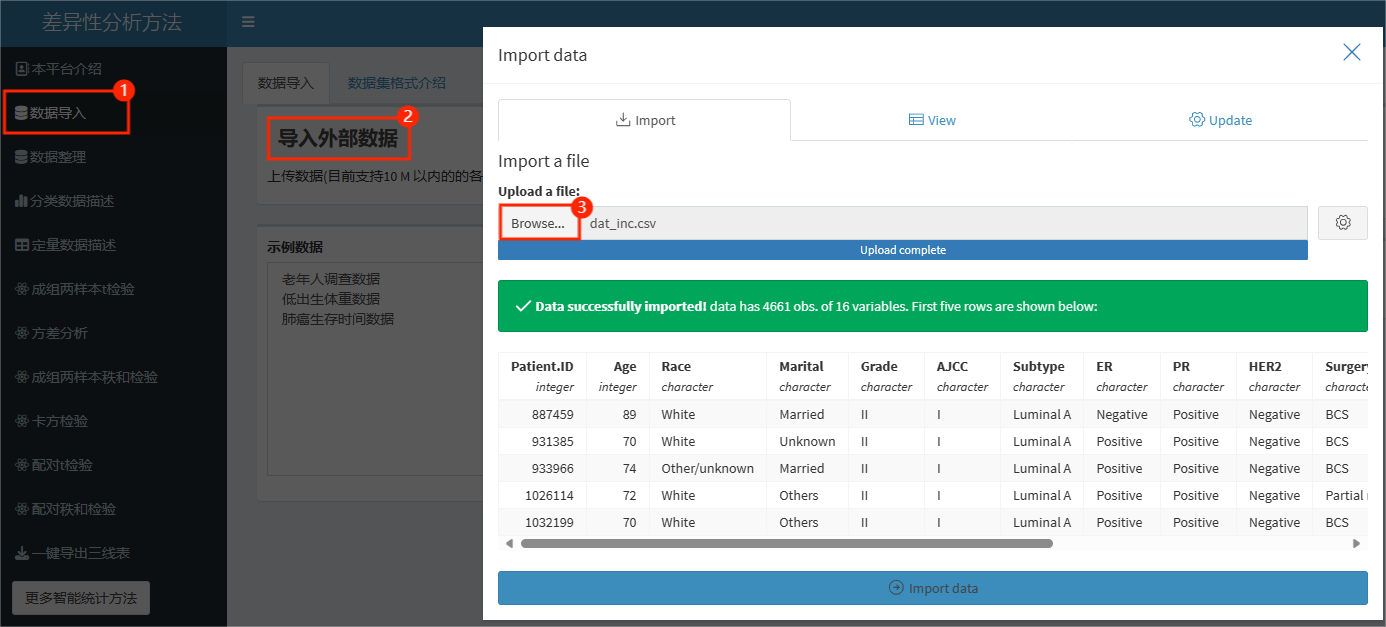
Task: Select the Import tab
Action: click(x=645, y=120)
